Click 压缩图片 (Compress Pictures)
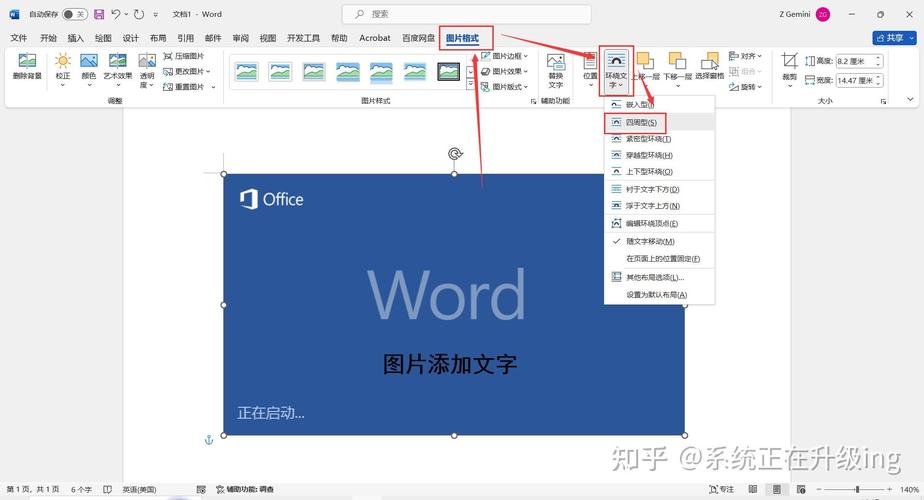This screenshot has width=924, height=500. 184,56
